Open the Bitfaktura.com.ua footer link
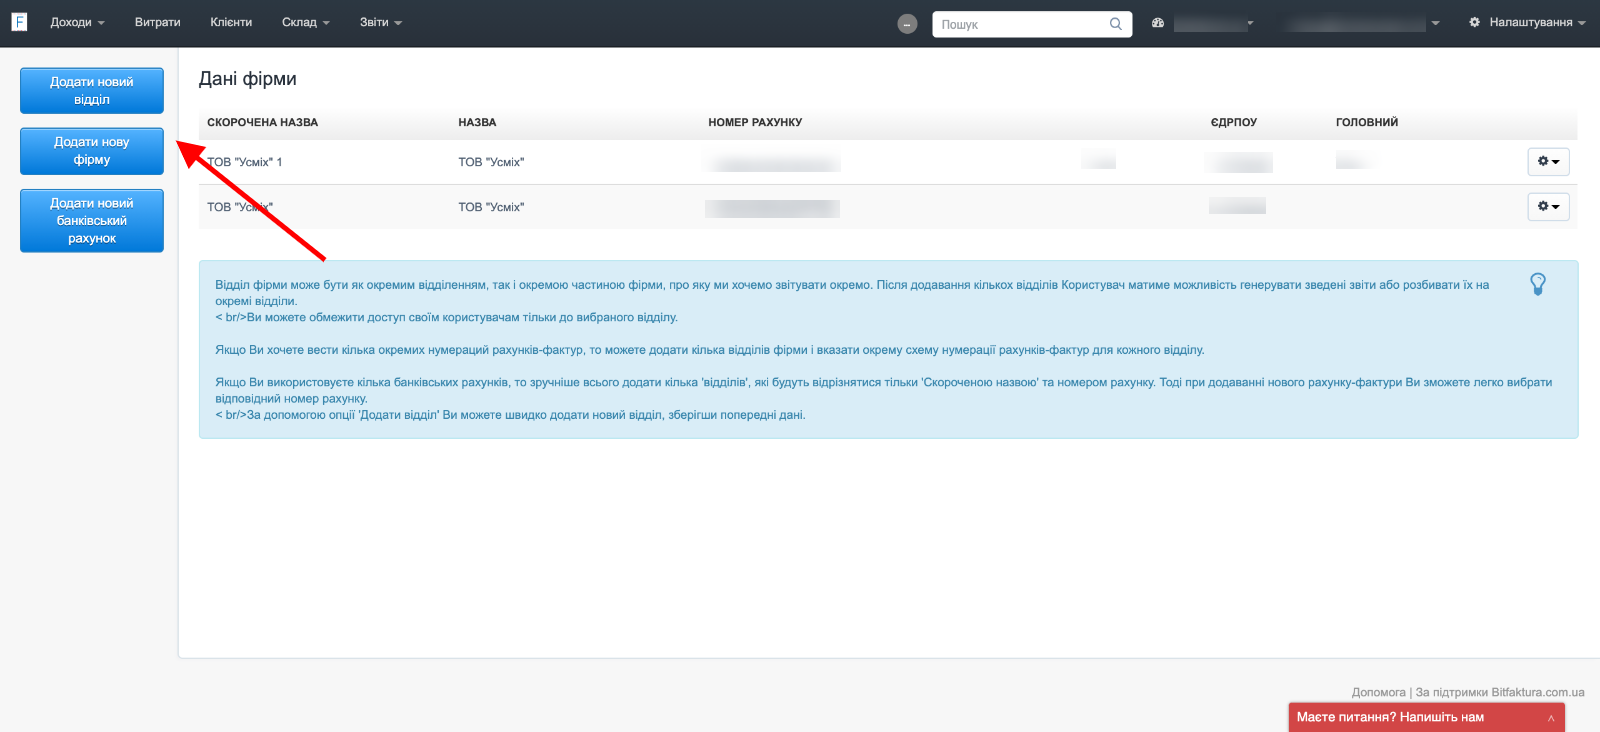This screenshot has width=1600, height=732. (x=1538, y=692)
